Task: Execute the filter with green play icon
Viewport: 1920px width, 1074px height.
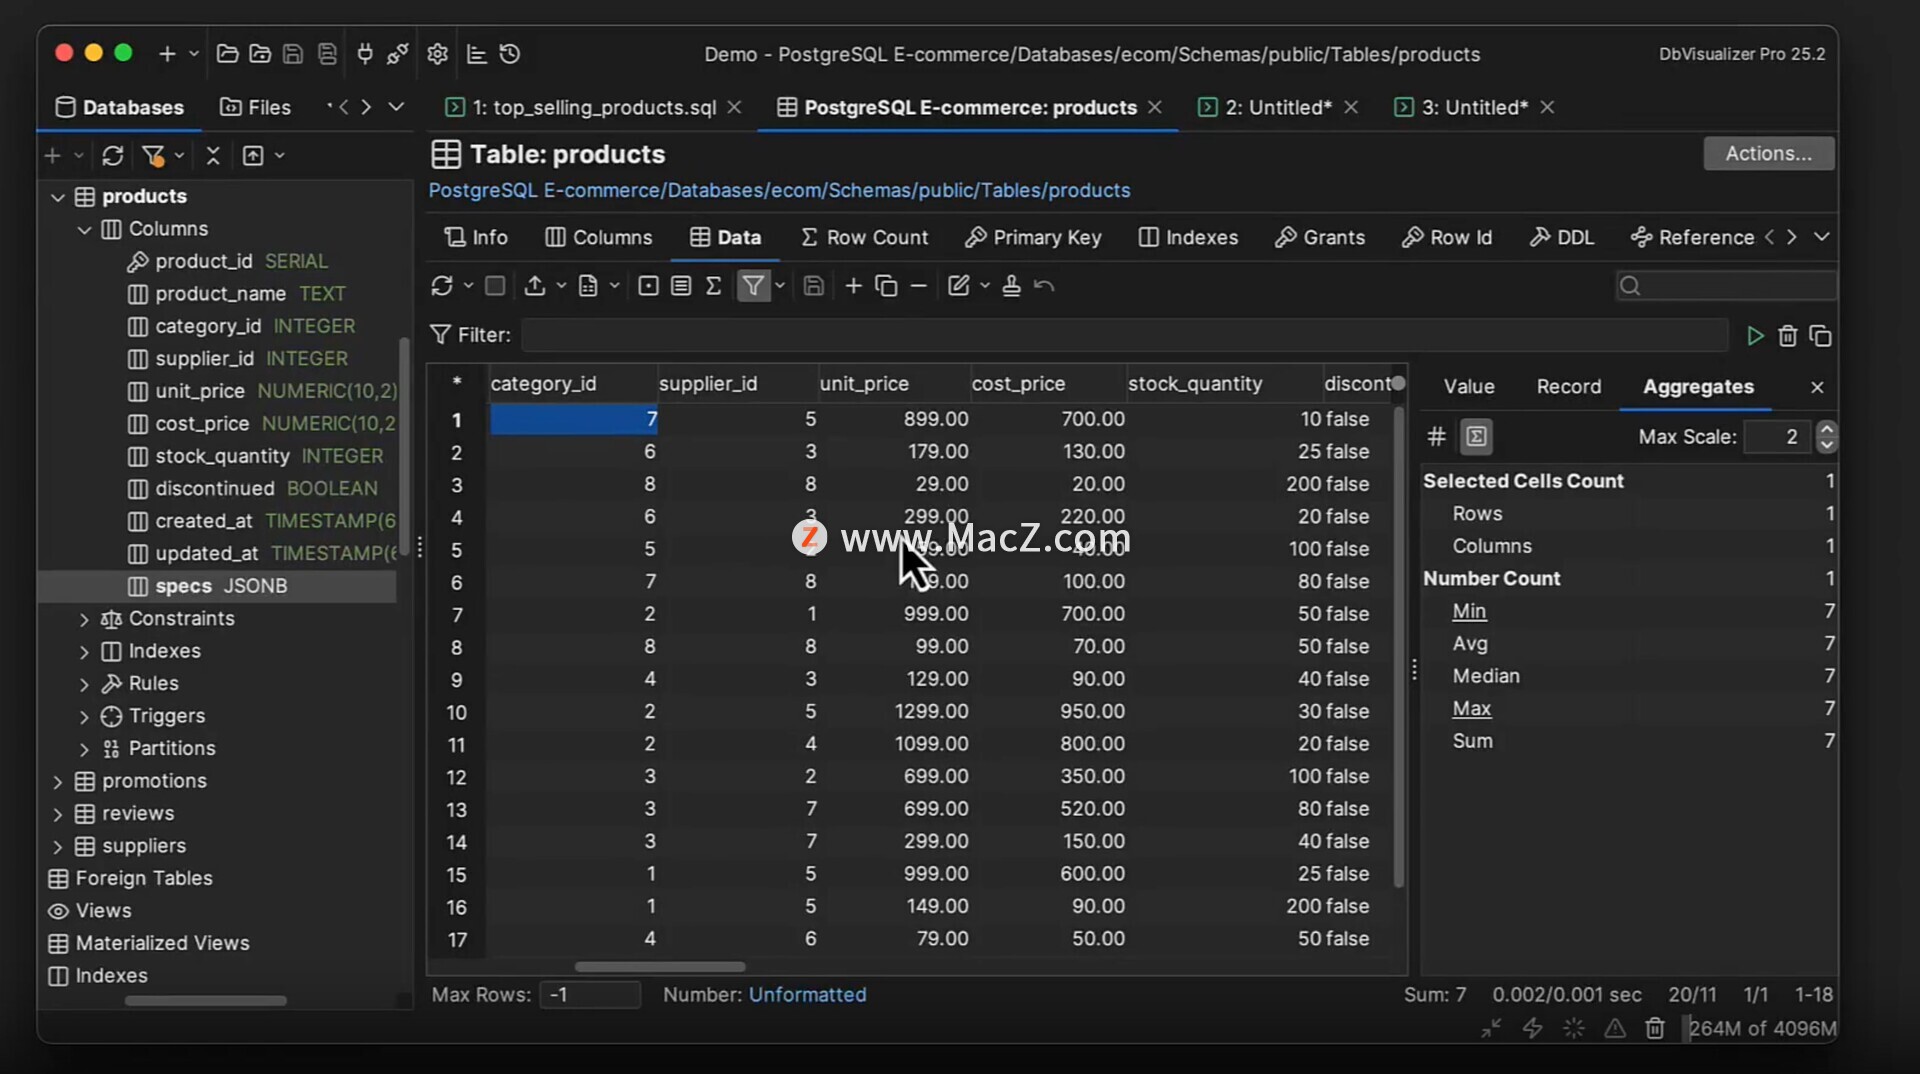Action: tap(1755, 336)
